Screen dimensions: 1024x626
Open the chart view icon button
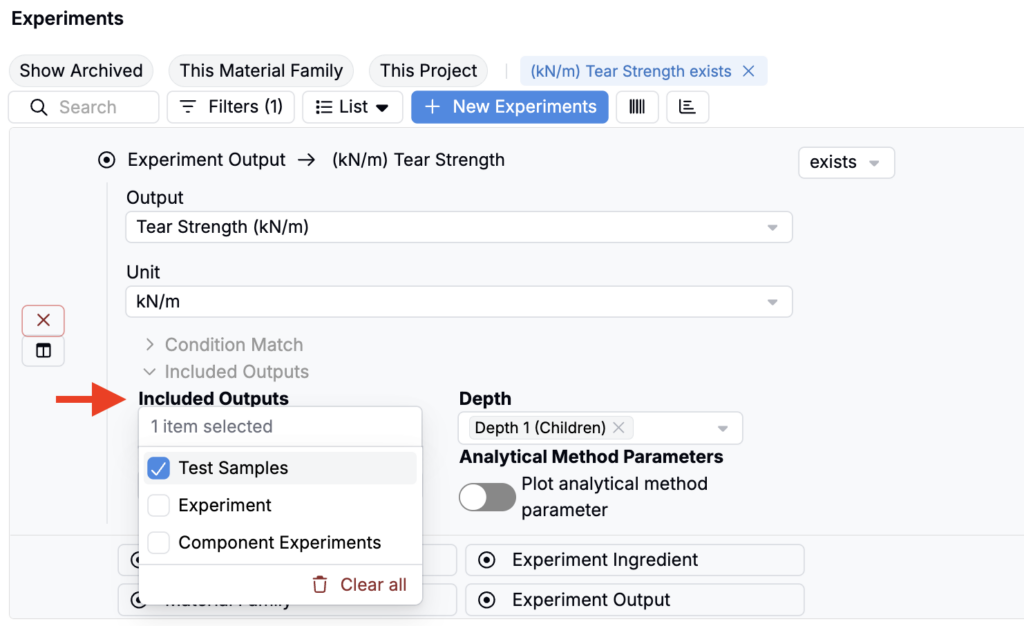tap(687, 107)
